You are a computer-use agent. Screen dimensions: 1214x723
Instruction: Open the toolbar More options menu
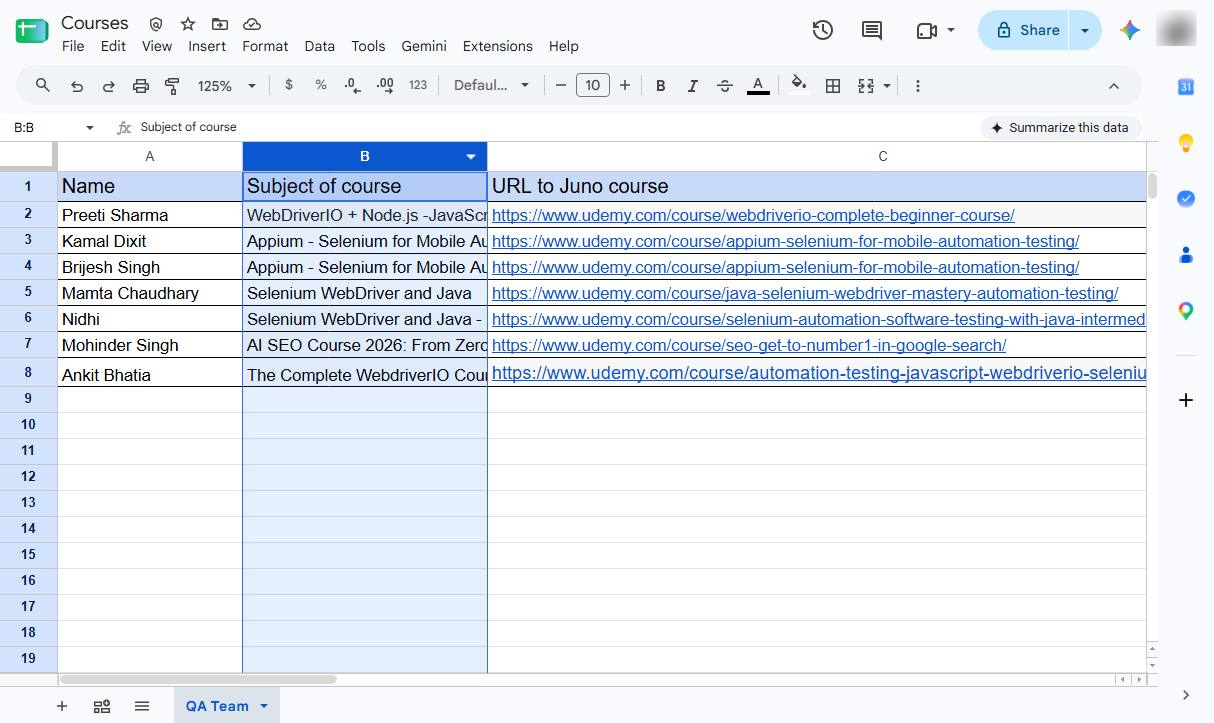(x=918, y=86)
